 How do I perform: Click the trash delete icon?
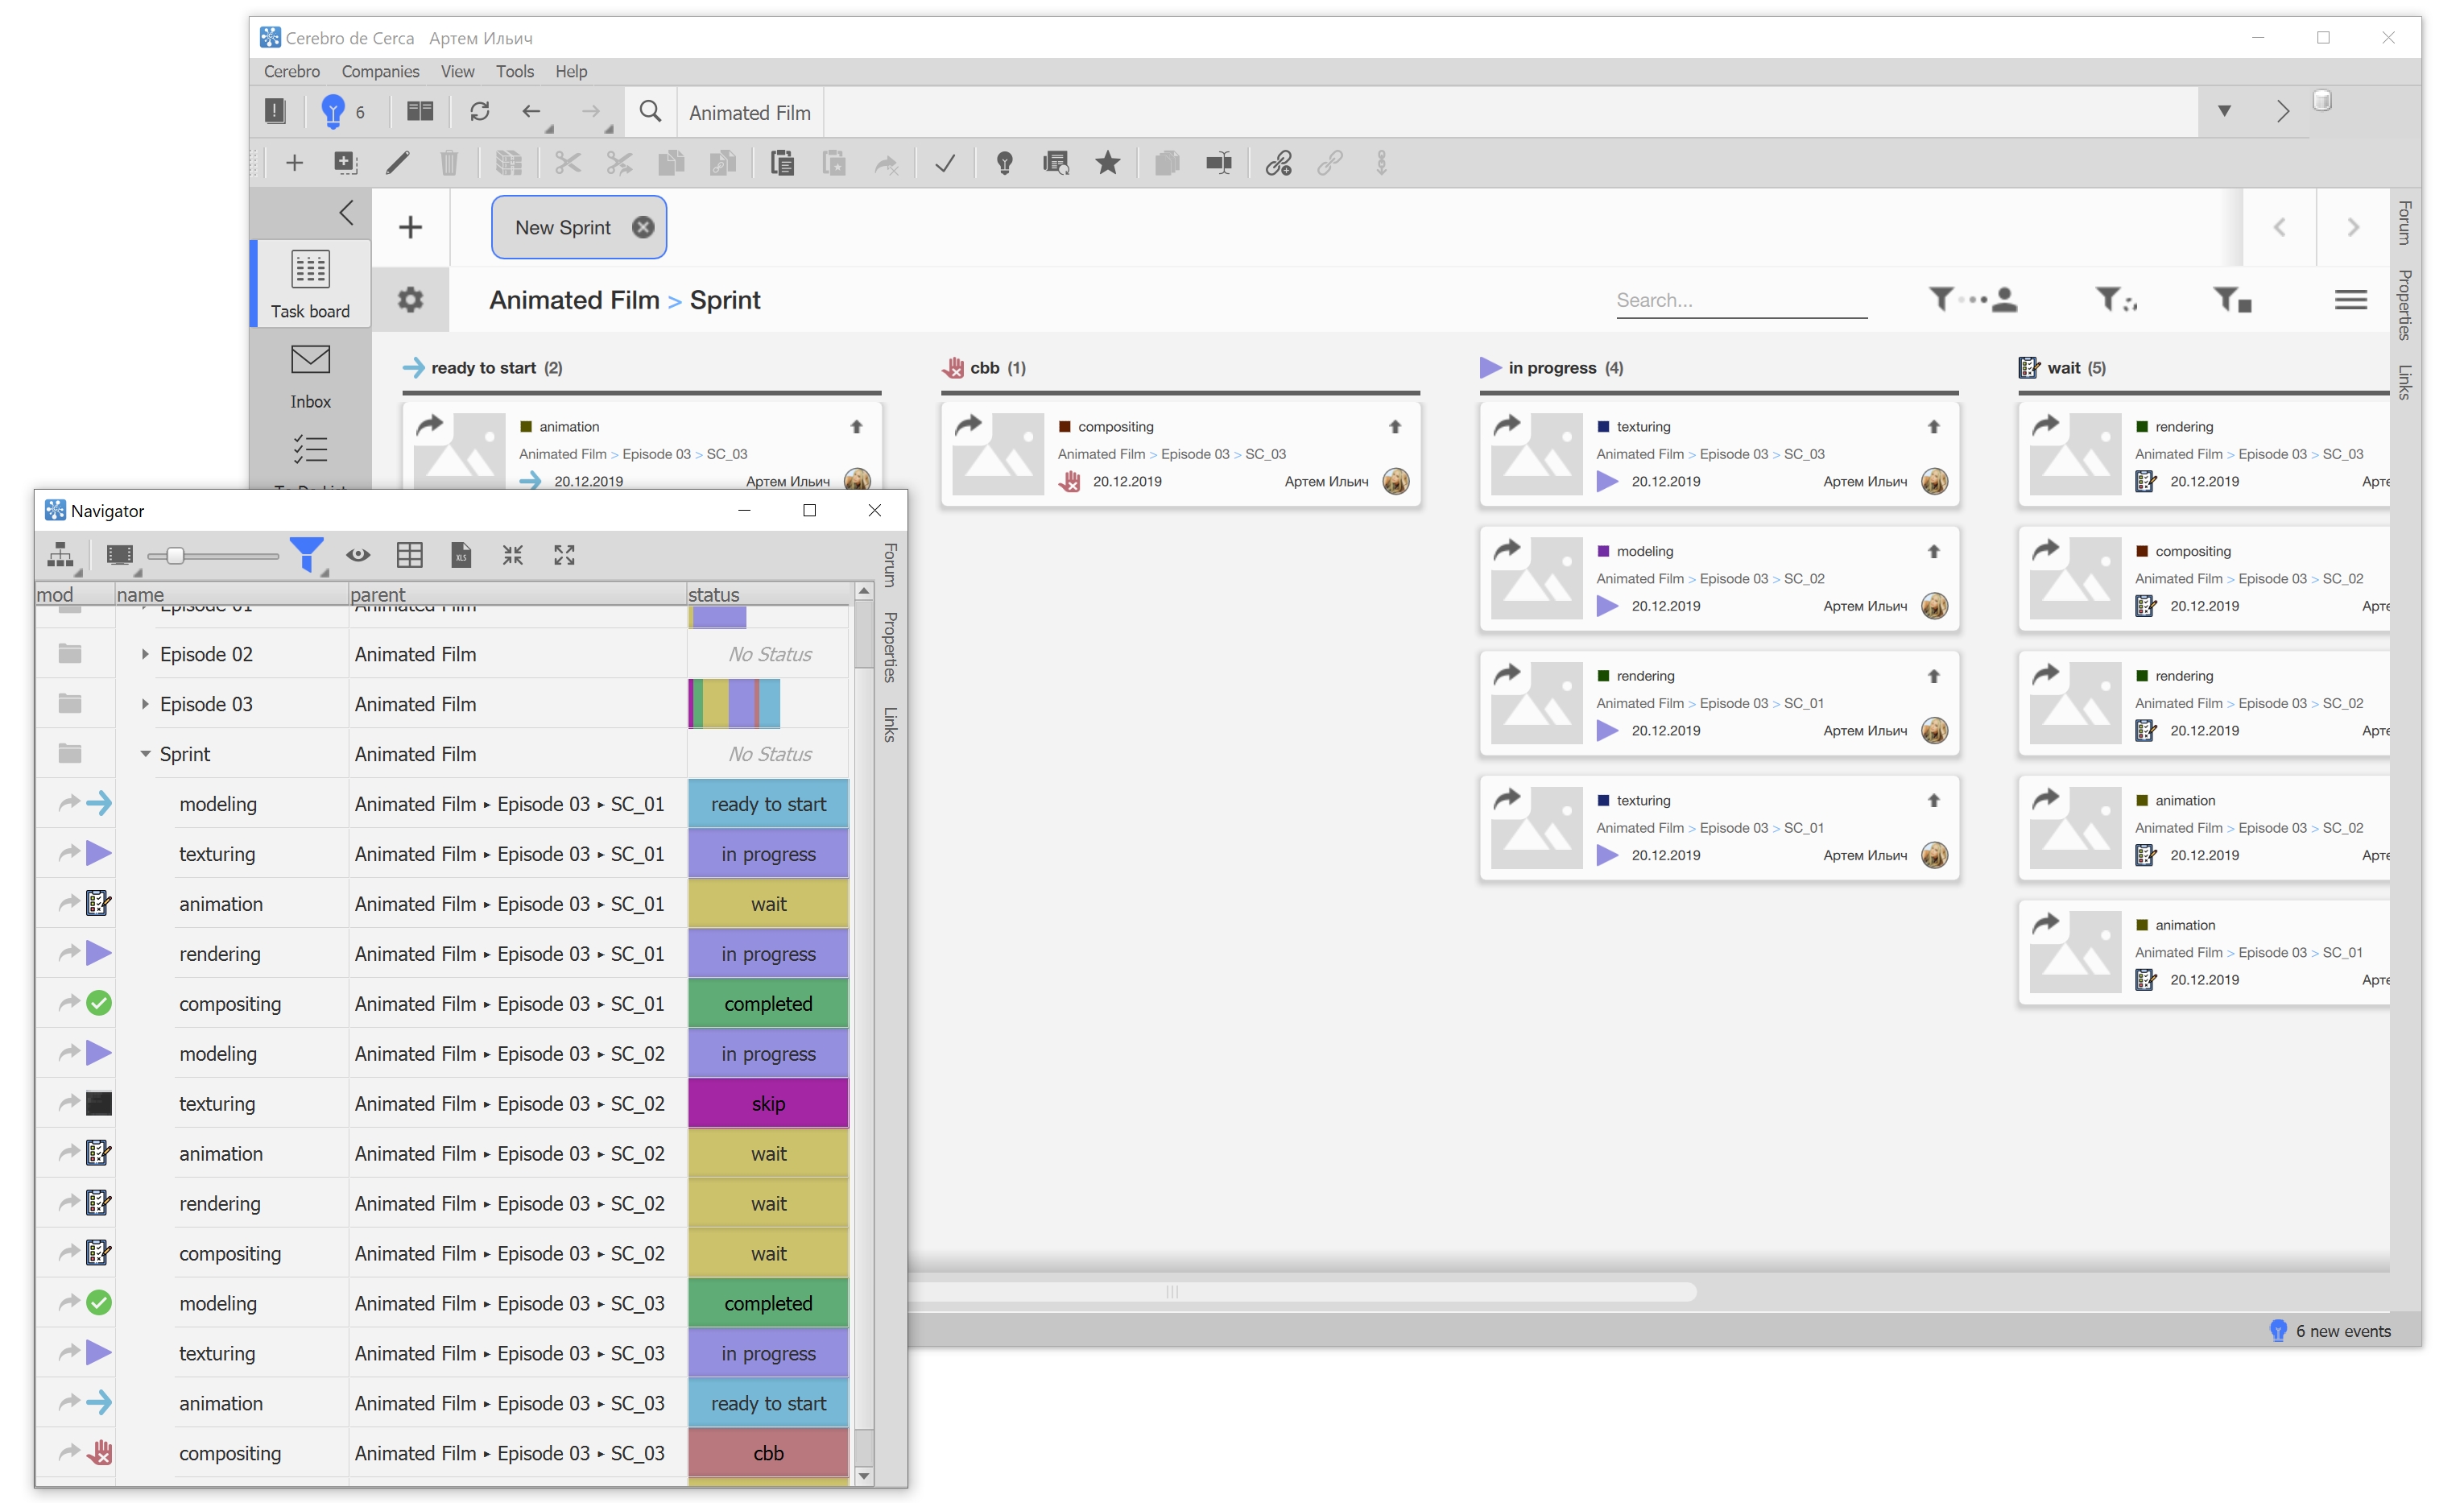(x=449, y=163)
